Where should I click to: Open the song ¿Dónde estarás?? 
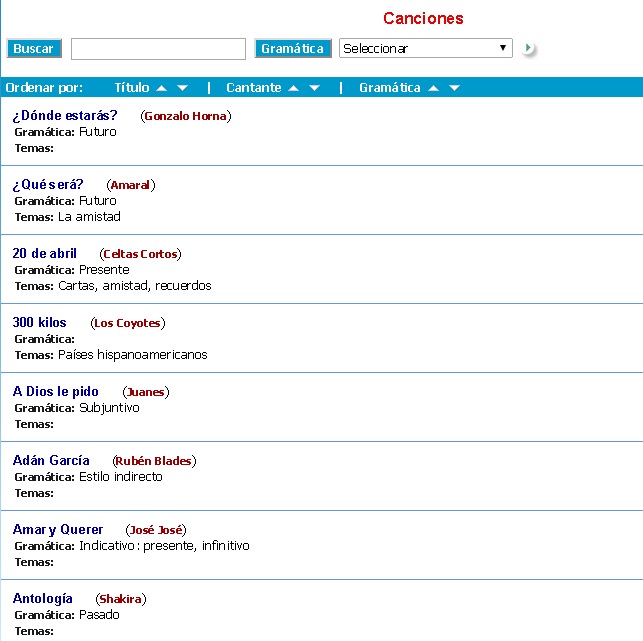coord(65,115)
